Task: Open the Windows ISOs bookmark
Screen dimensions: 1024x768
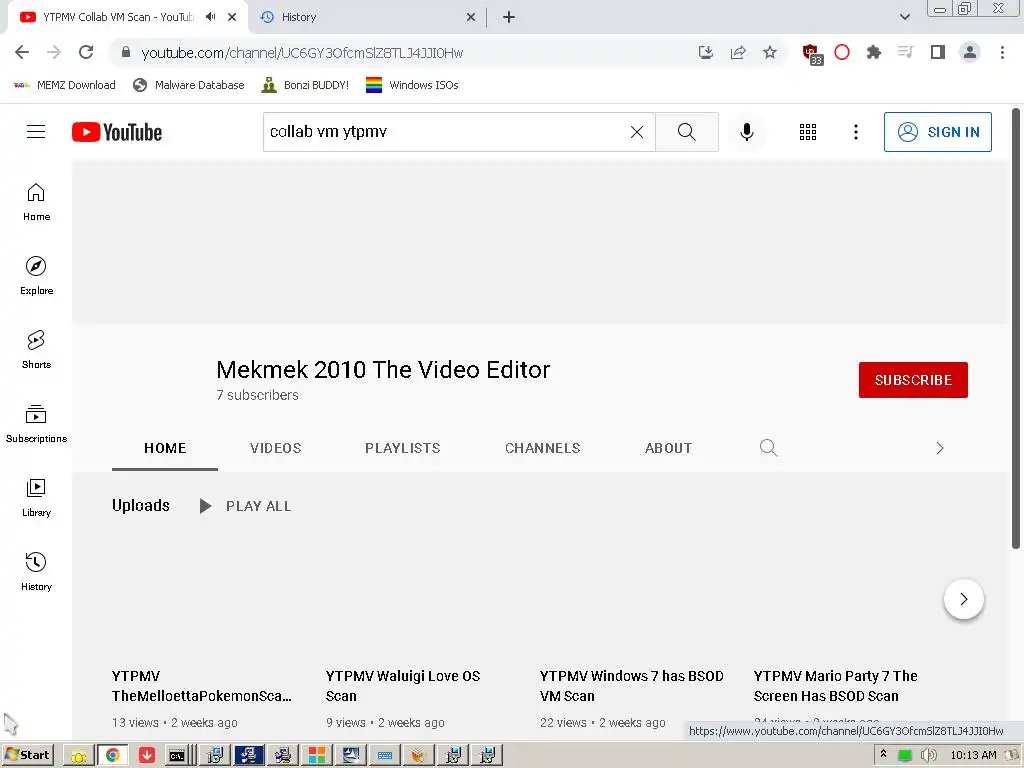Action: [x=412, y=85]
